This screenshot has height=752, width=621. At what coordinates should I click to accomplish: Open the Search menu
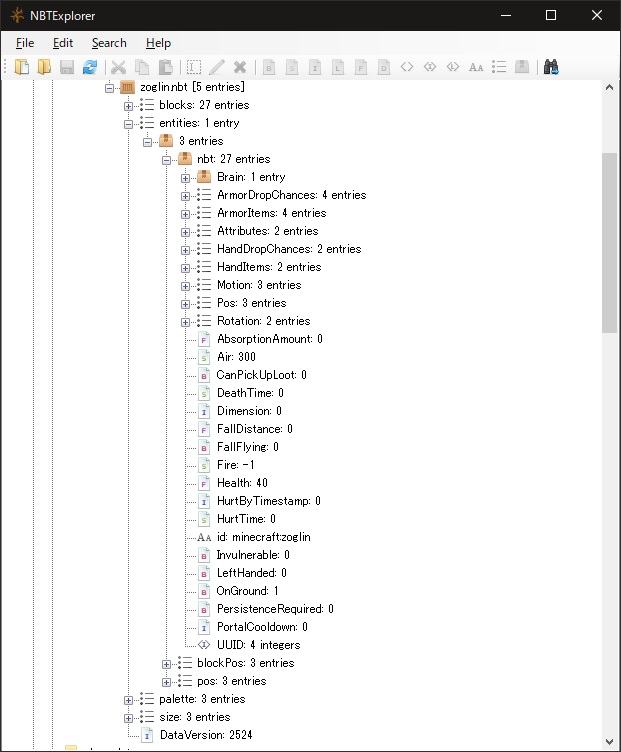coord(109,43)
